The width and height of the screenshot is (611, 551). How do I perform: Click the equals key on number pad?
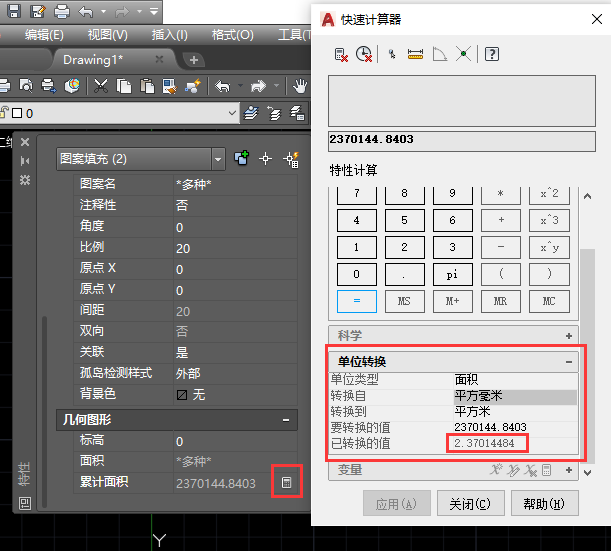click(x=357, y=301)
